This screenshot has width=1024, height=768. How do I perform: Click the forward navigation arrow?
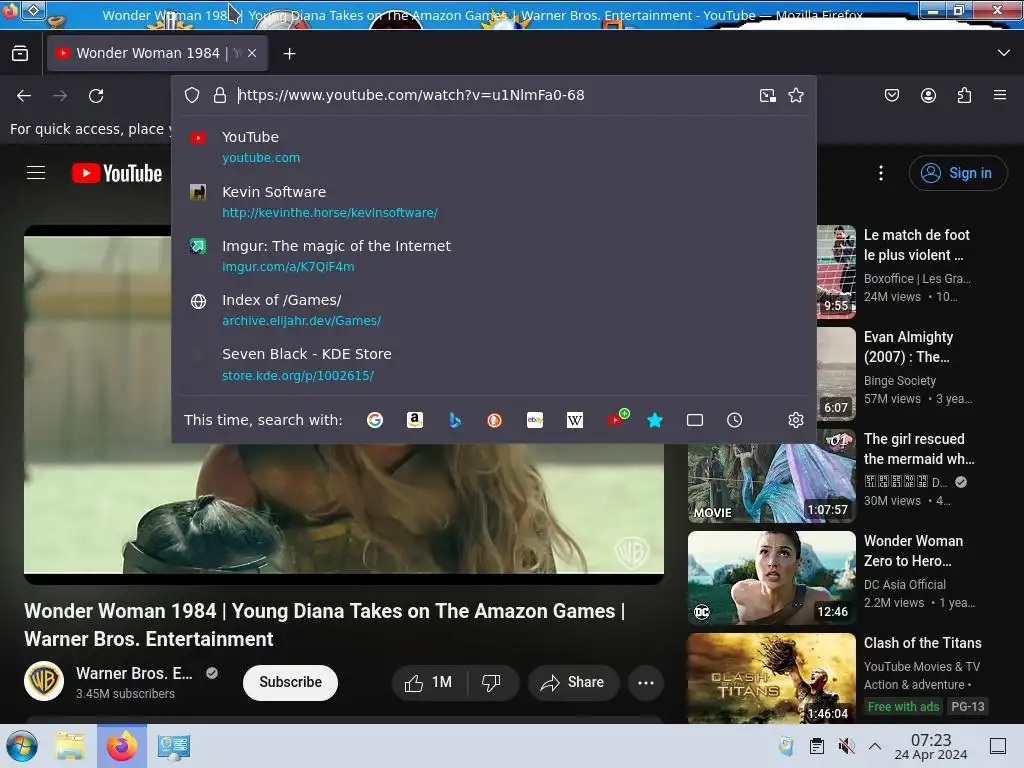[x=60, y=96]
